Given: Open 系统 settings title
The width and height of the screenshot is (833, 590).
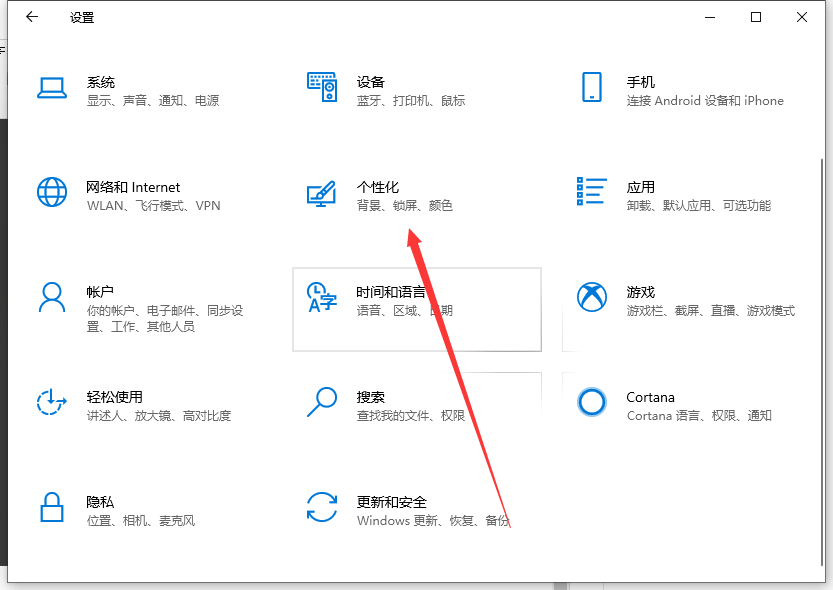Looking at the screenshot, I should 101,82.
